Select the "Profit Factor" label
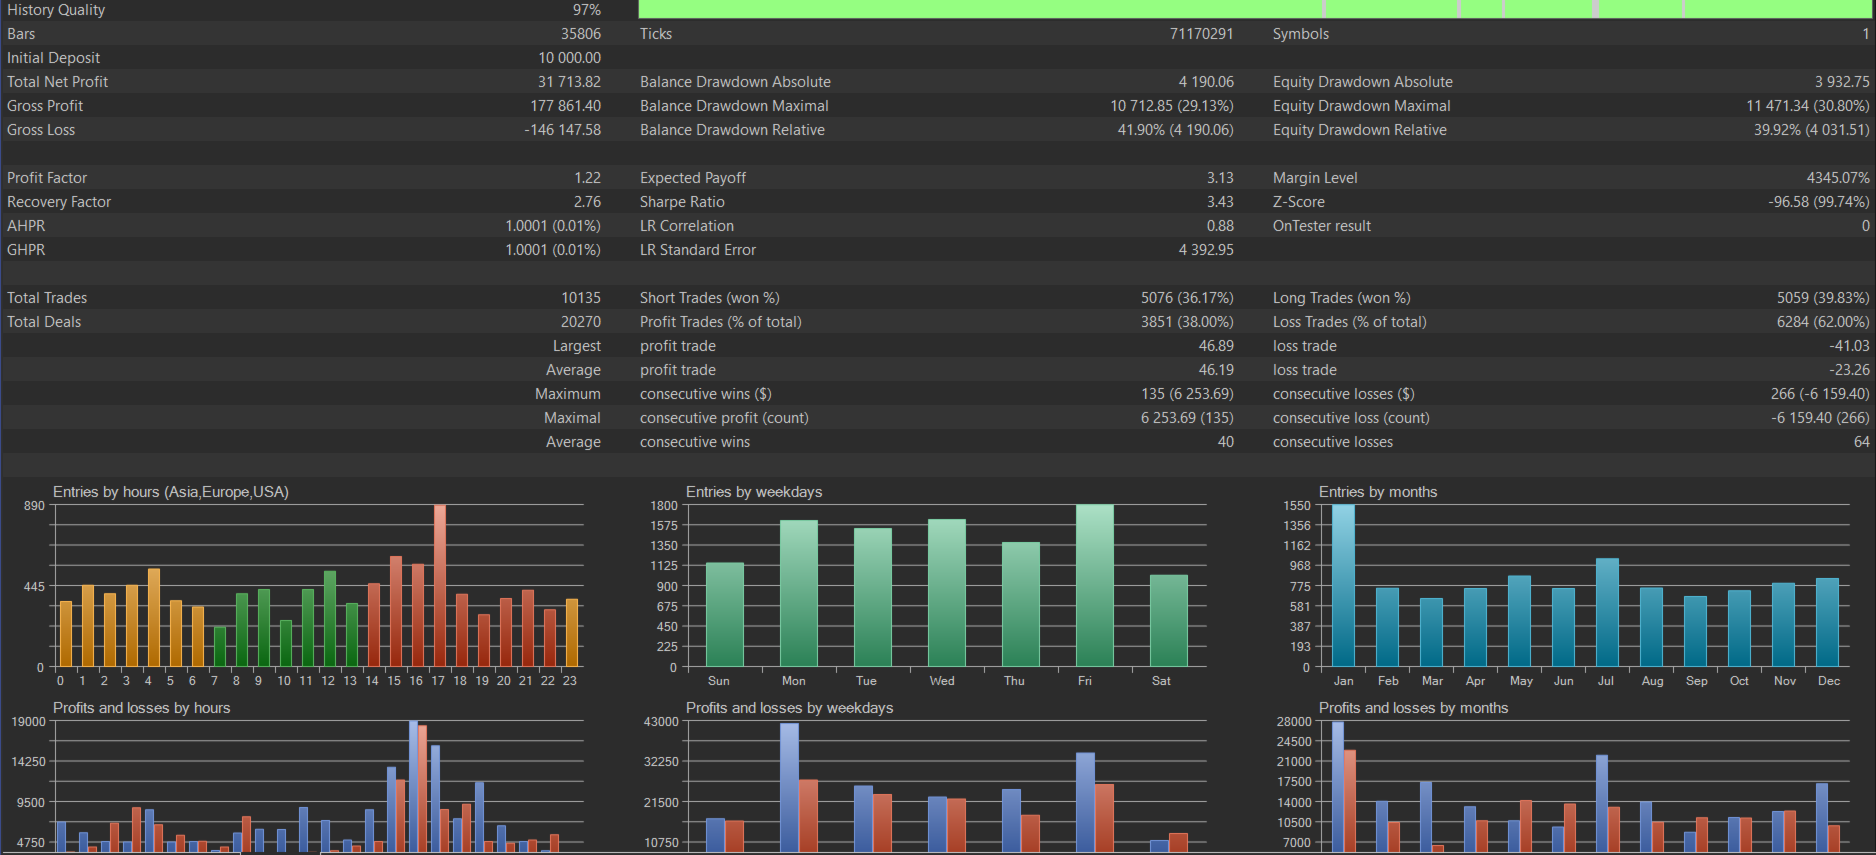 (x=47, y=178)
